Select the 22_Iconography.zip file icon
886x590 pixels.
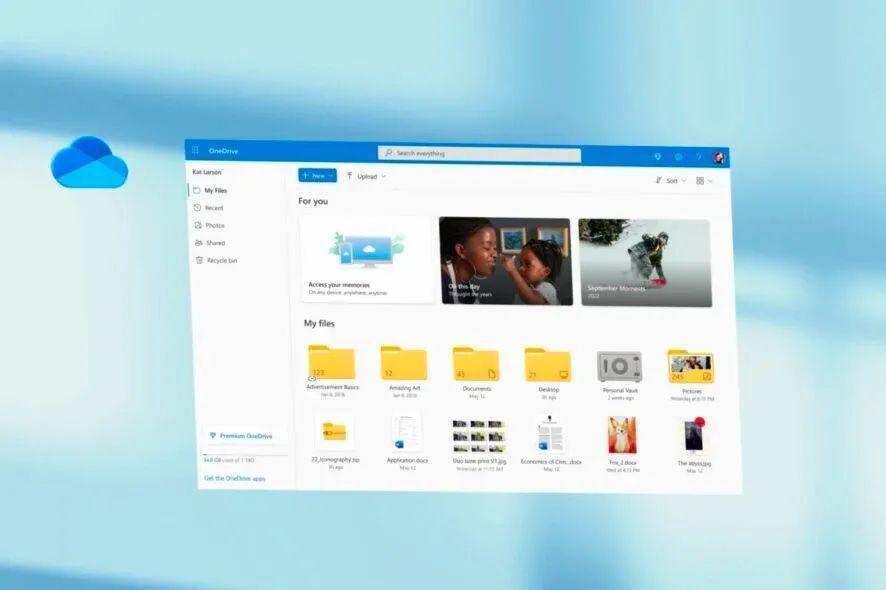[x=335, y=432]
